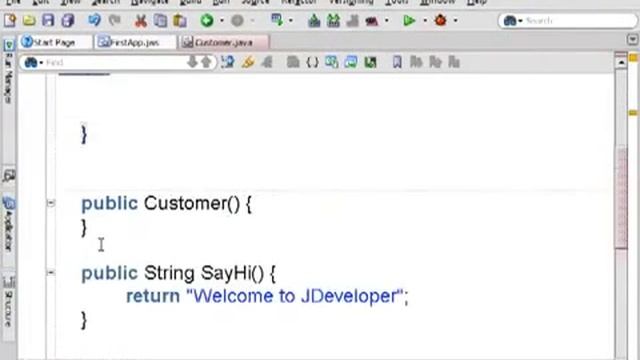Switch to the FirstApp.jws tab
The height and width of the screenshot is (360, 640).
(136, 42)
